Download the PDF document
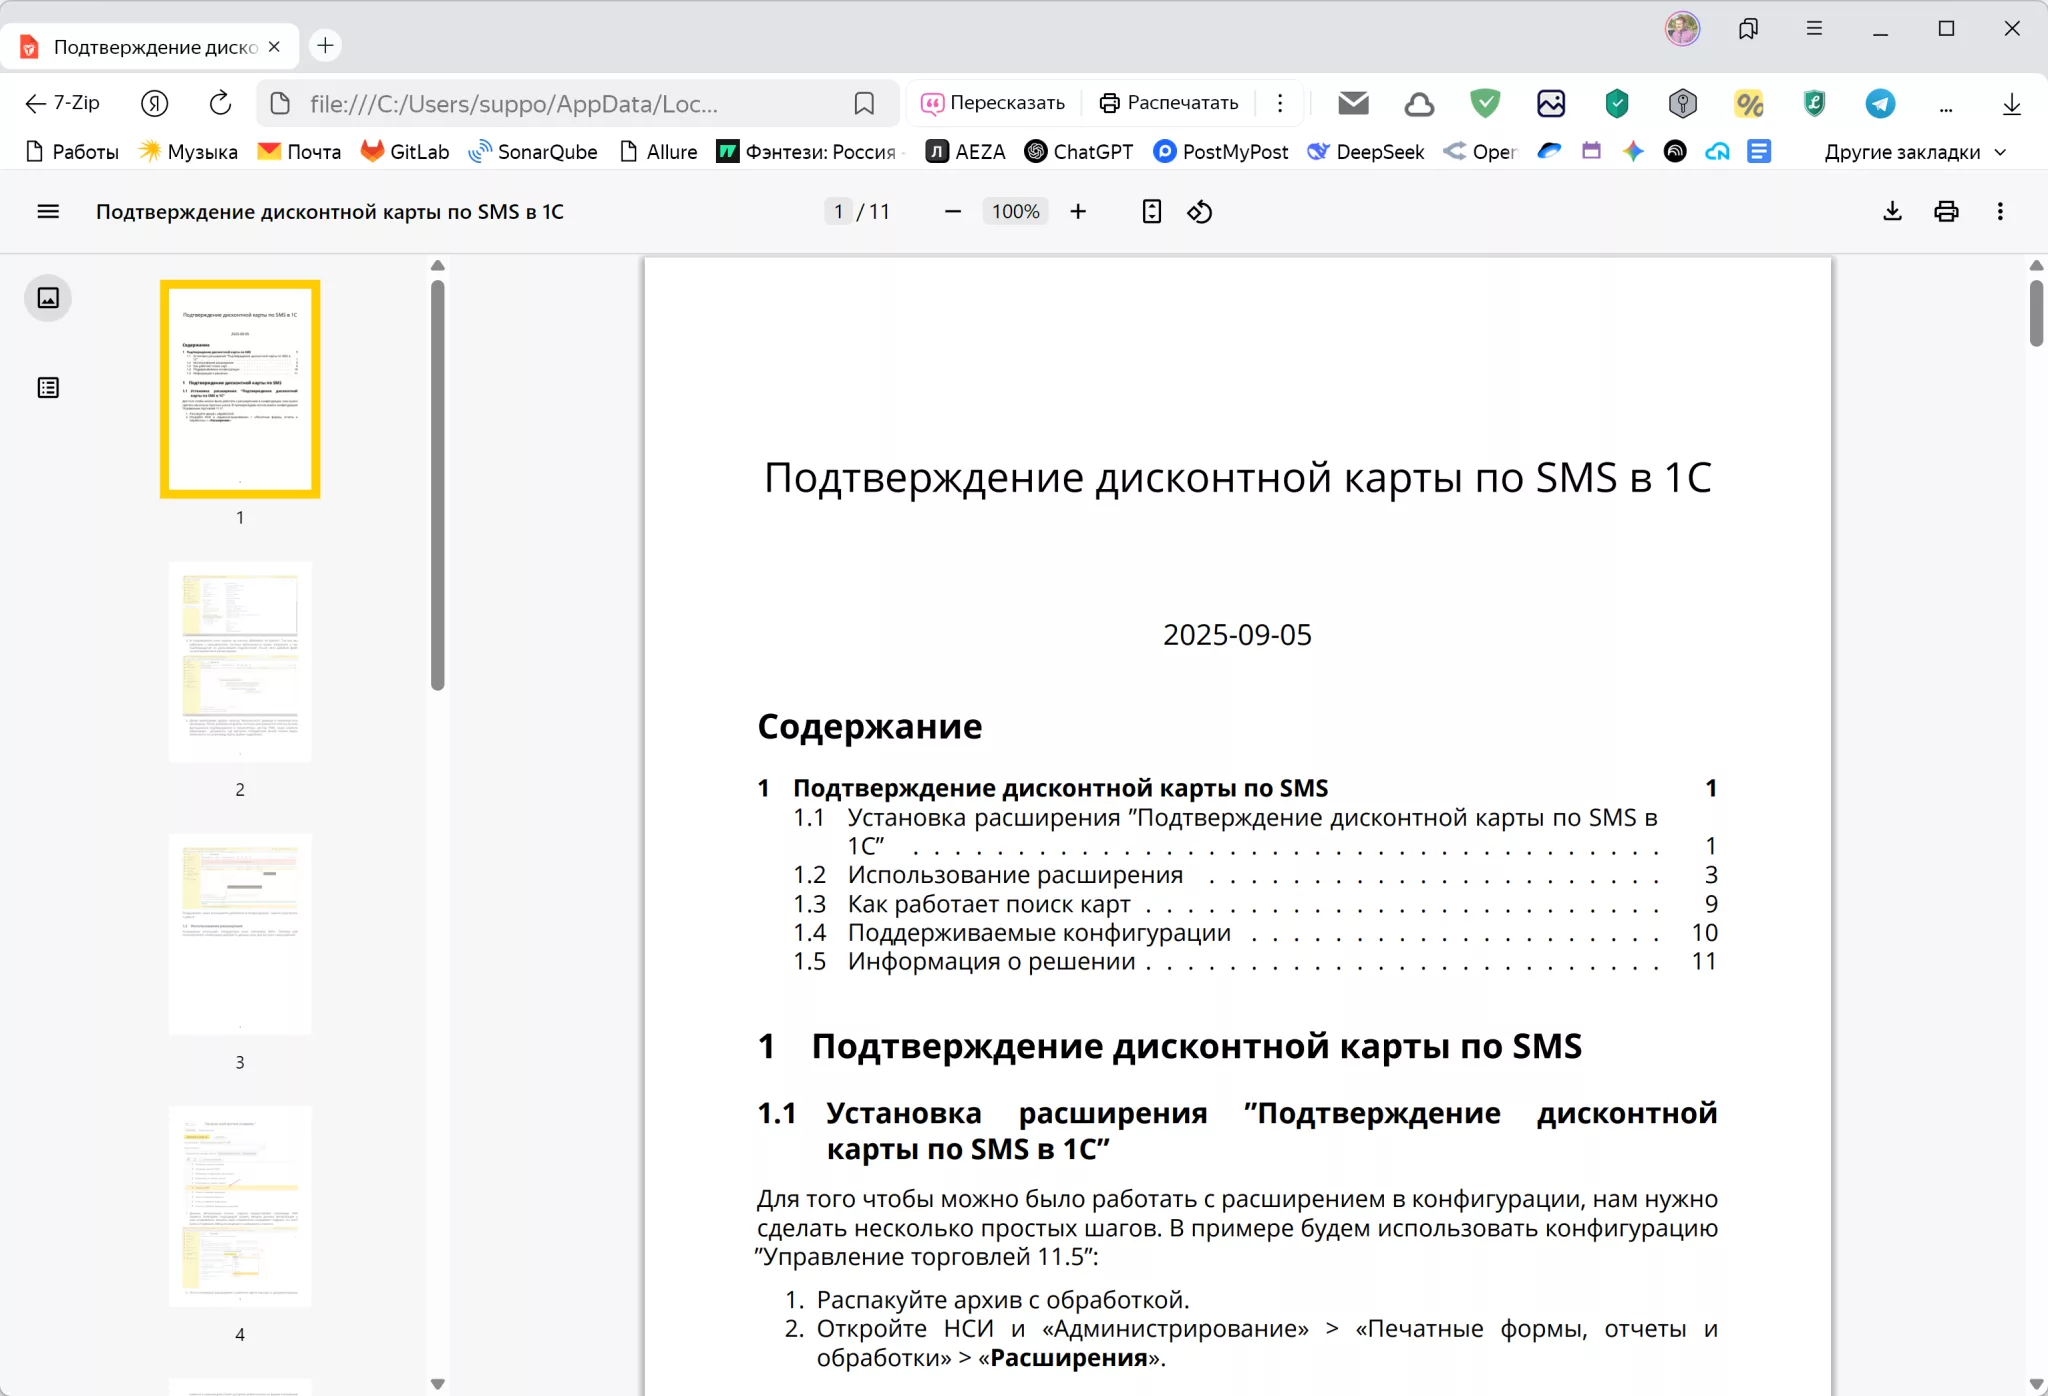 tap(1892, 212)
